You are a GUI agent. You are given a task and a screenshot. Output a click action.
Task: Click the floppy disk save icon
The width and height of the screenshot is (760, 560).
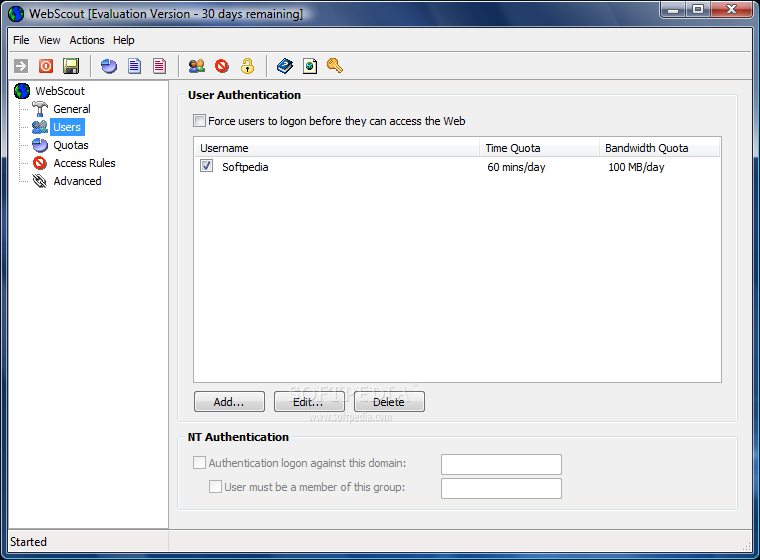(x=71, y=66)
